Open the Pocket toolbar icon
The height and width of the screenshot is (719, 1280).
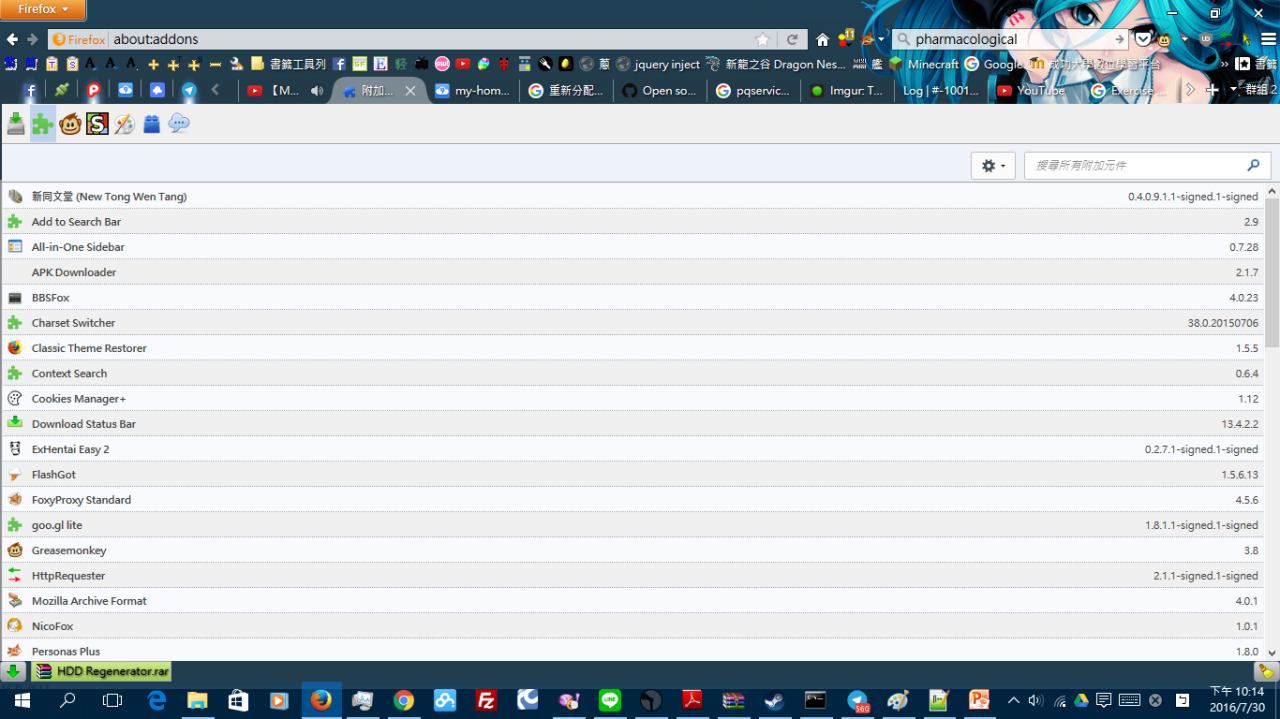[x=1143, y=40]
